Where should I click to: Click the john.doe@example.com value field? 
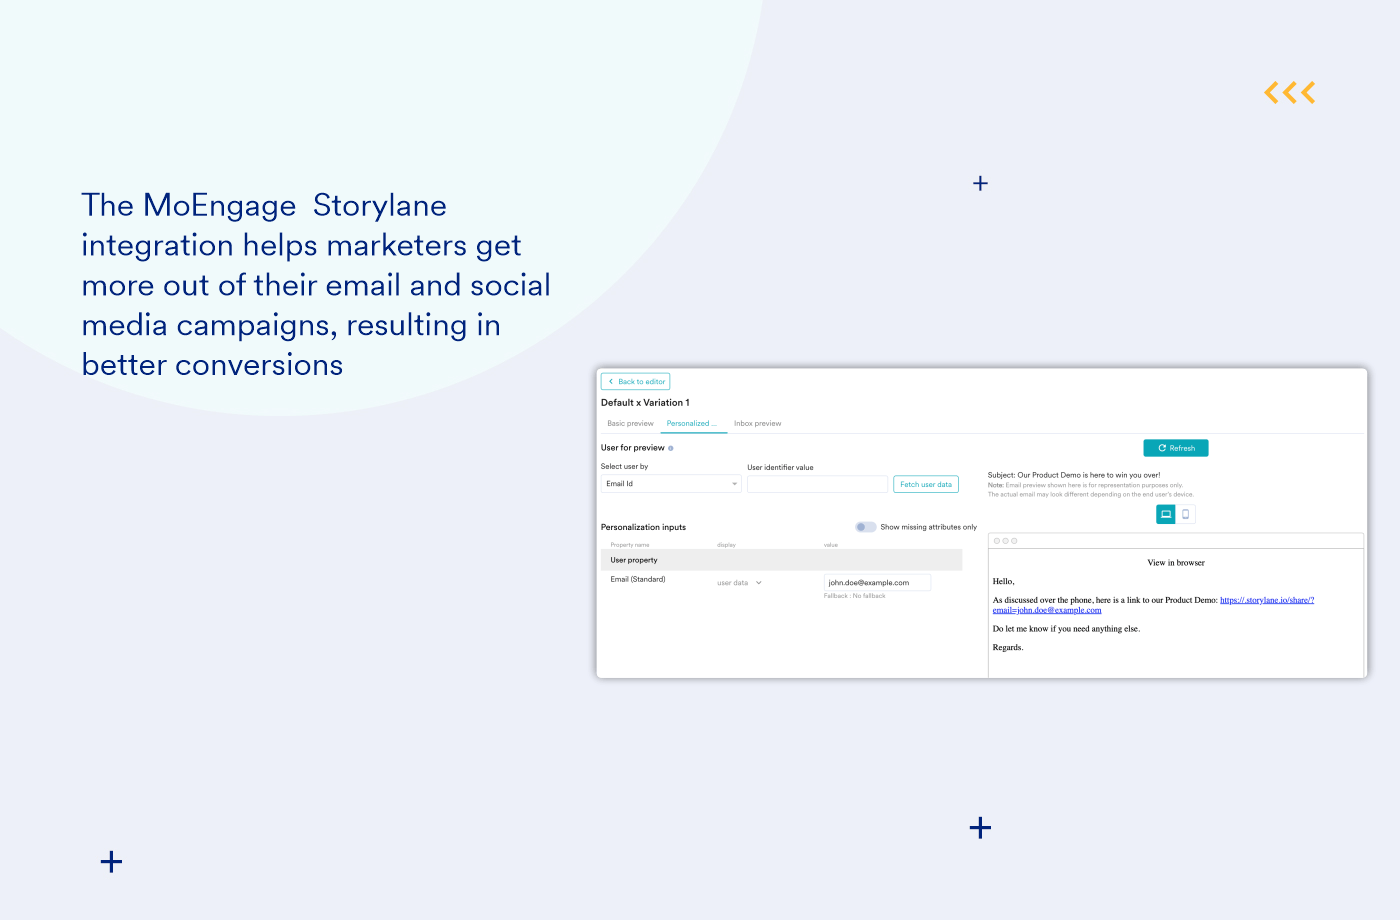[877, 582]
